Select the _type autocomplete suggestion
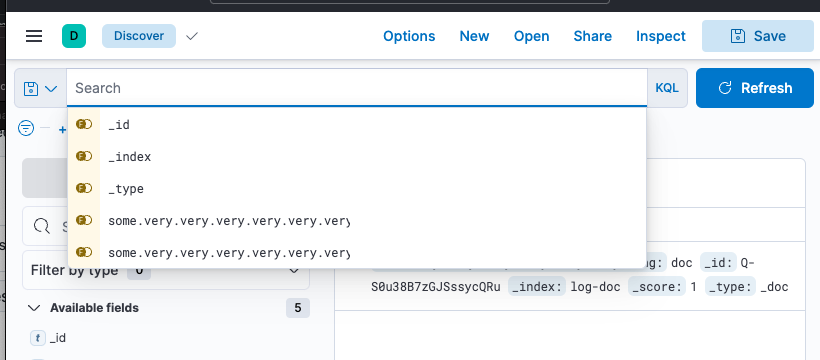This screenshot has width=820, height=360. pos(357,188)
